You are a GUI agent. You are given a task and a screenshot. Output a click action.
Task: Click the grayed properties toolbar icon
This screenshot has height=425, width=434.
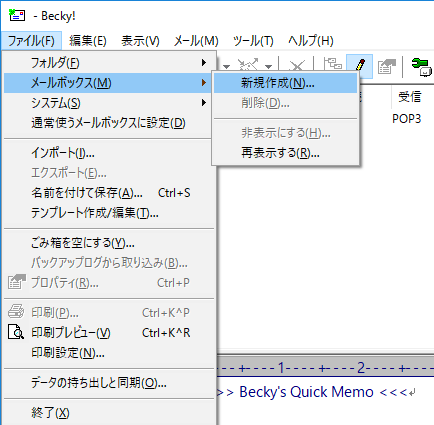click(386, 66)
